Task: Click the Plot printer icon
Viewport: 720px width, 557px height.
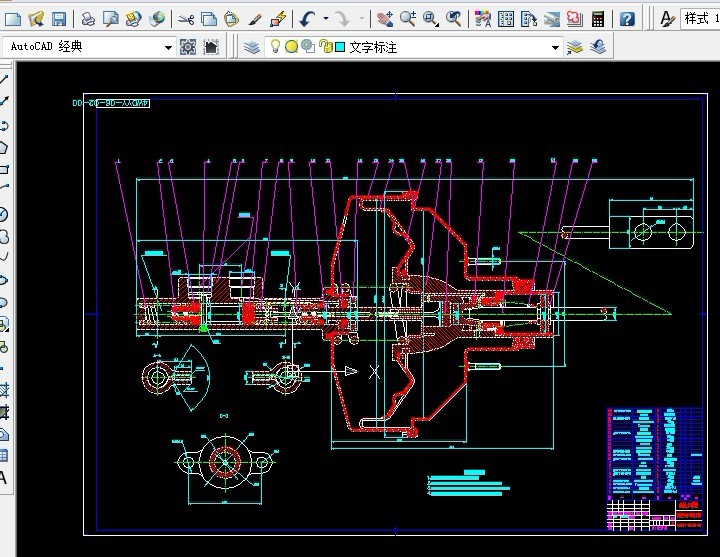Action: (88, 18)
